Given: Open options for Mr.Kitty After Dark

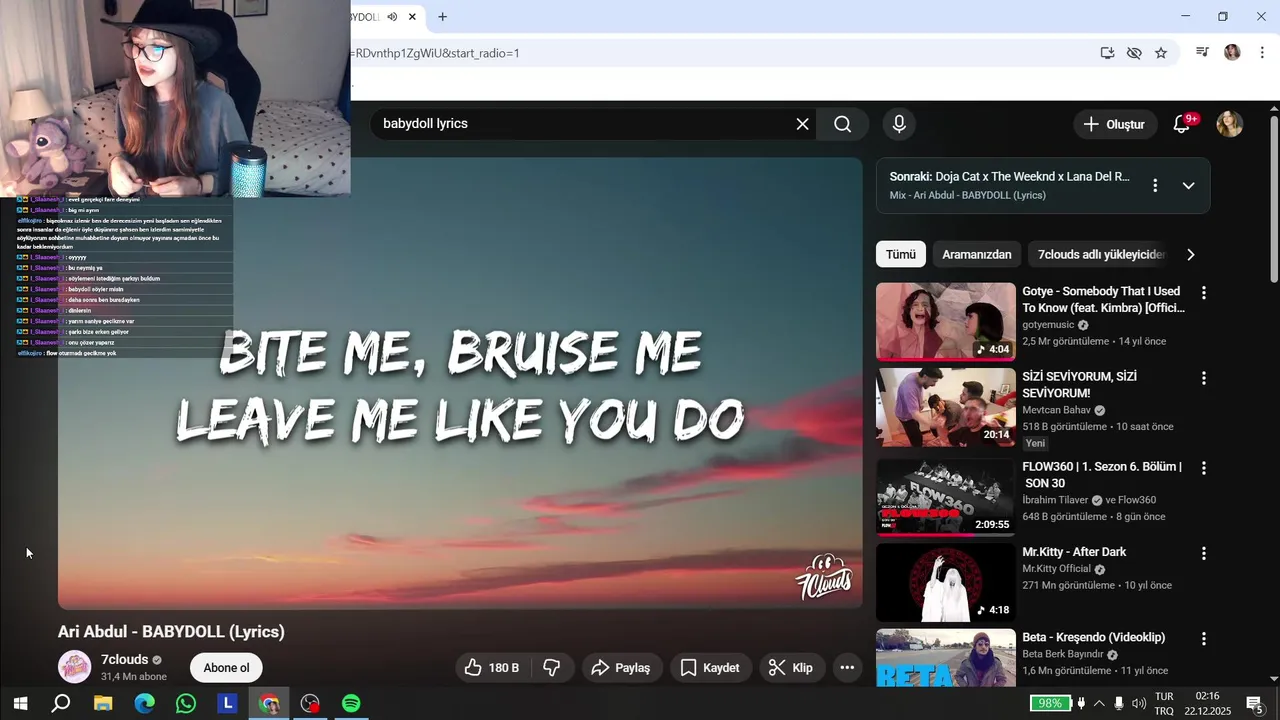Looking at the screenshot, I should 1204,553.
